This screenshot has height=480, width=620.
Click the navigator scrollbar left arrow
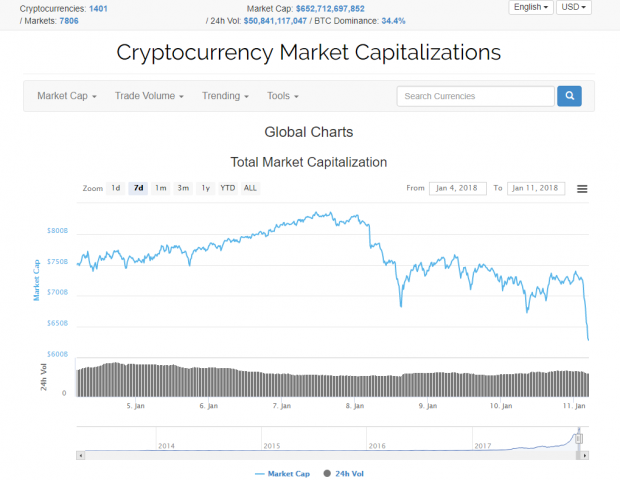click(x=79, y=455)
